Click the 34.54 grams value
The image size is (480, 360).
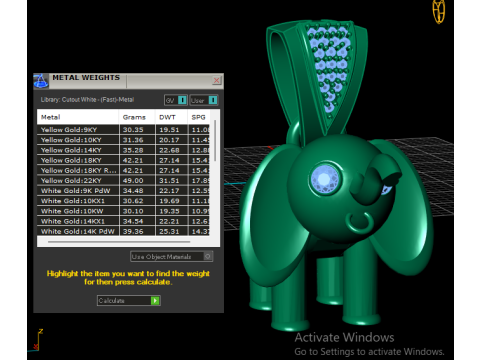click(133, 221)
